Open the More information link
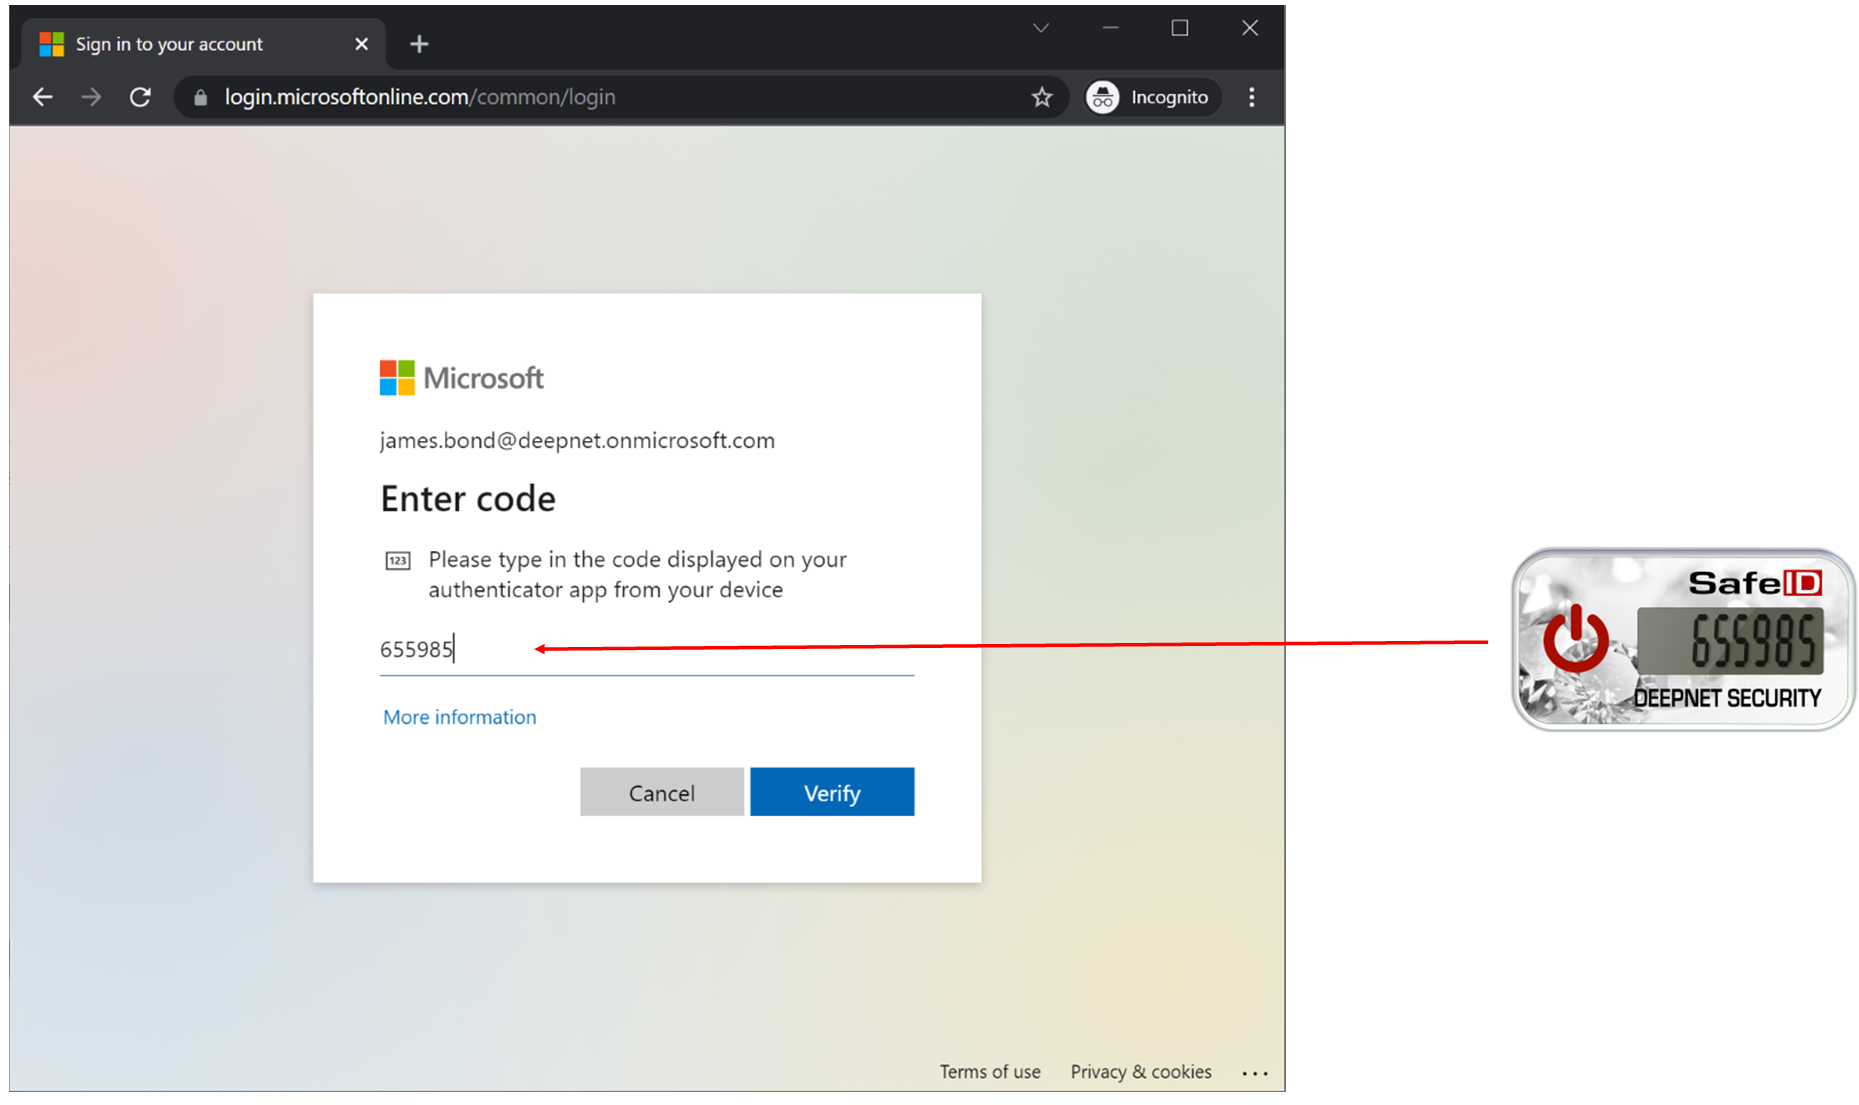The image size is (1859, 1105). [459, 717]
